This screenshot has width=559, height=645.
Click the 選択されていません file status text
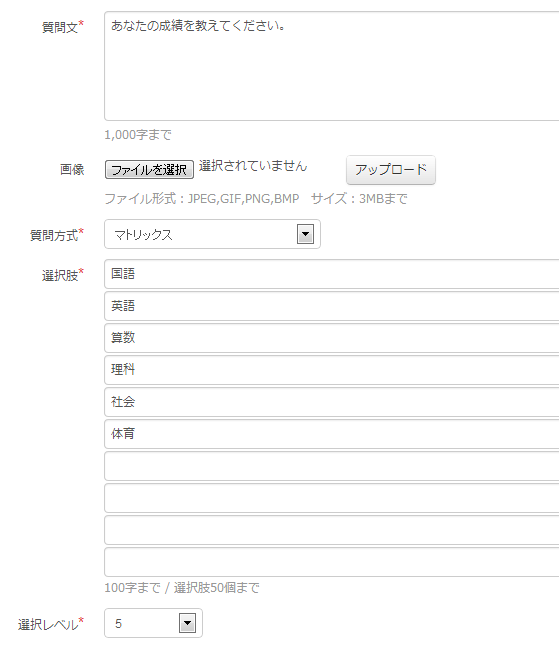coord(253,166)
